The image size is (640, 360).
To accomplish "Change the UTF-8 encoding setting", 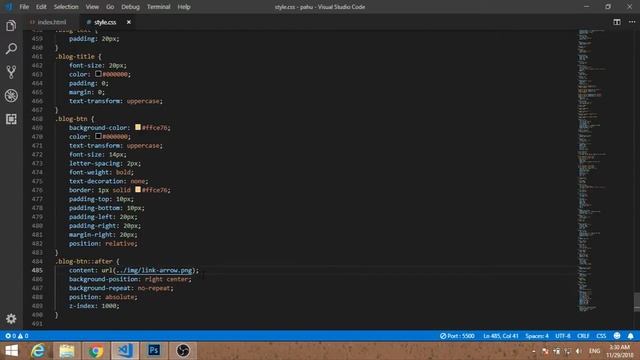I will [x=563, y=336].
